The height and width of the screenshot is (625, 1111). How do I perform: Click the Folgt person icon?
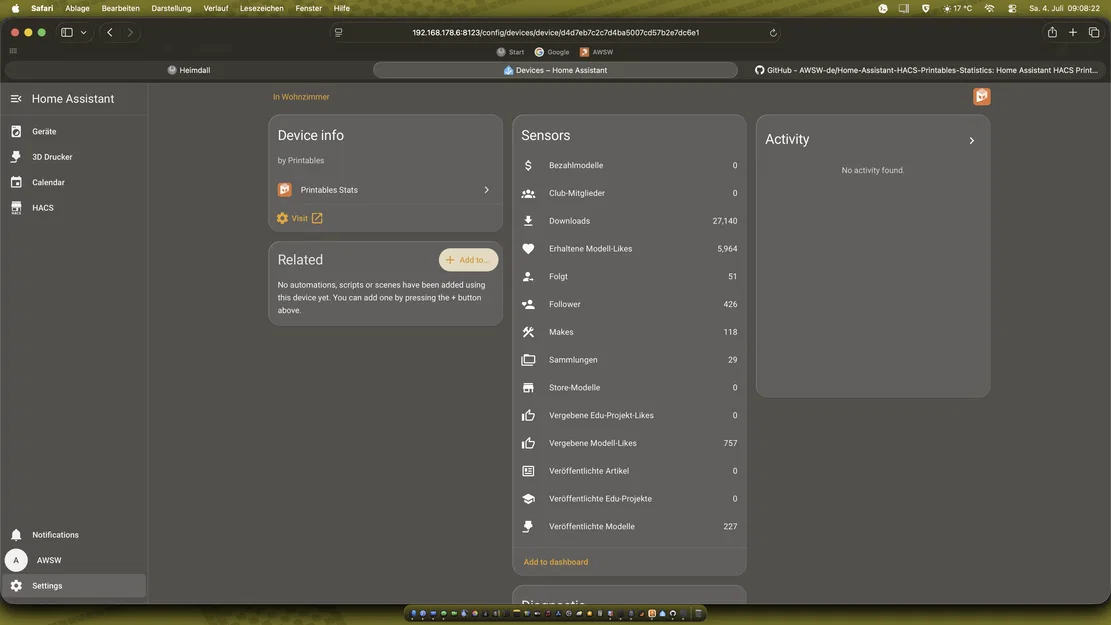528,277
